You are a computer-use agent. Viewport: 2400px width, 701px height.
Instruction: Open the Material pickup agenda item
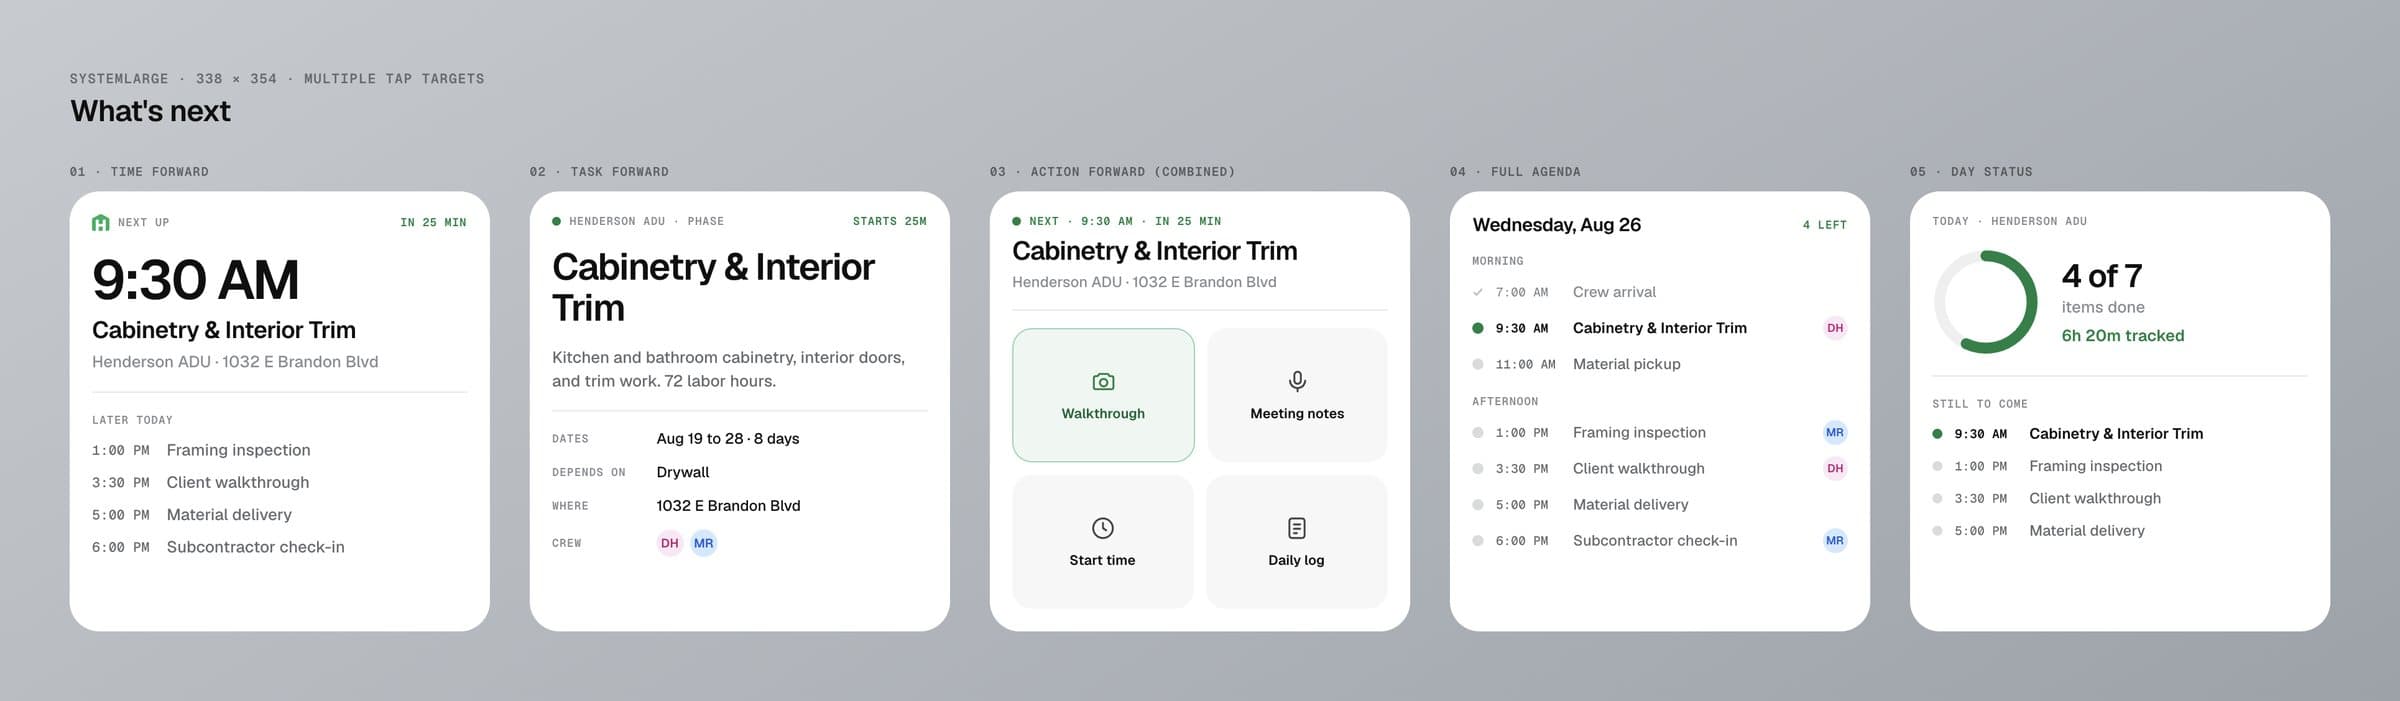coord(1659,364)
